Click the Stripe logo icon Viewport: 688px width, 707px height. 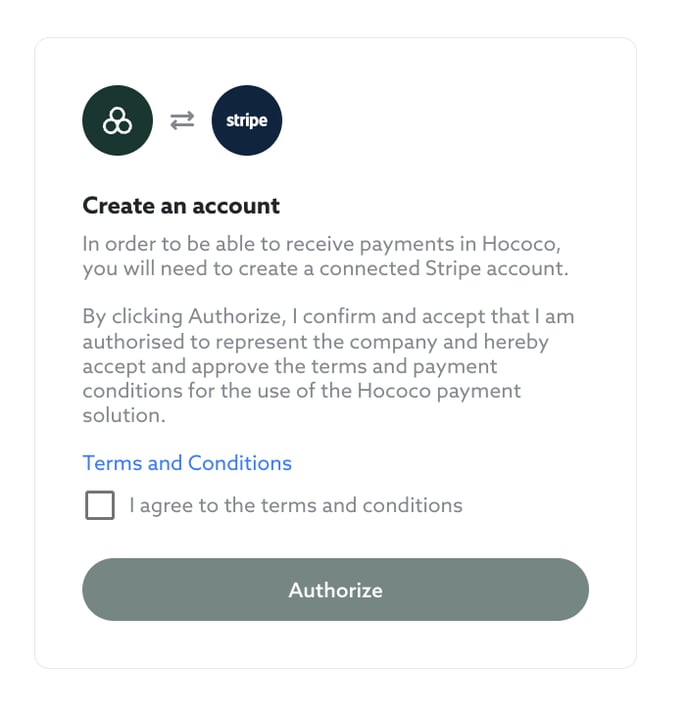click(x=247, y=121)
